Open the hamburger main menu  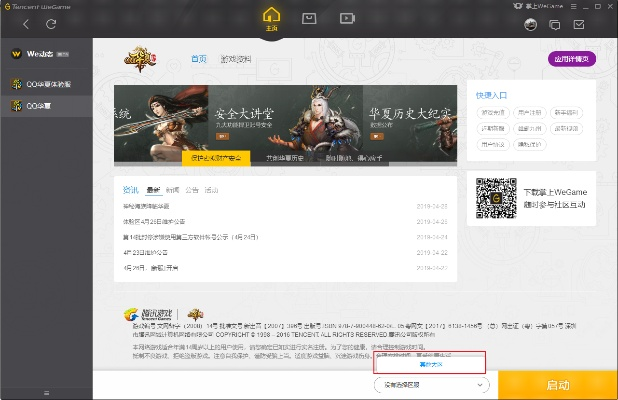coord(574,6)
